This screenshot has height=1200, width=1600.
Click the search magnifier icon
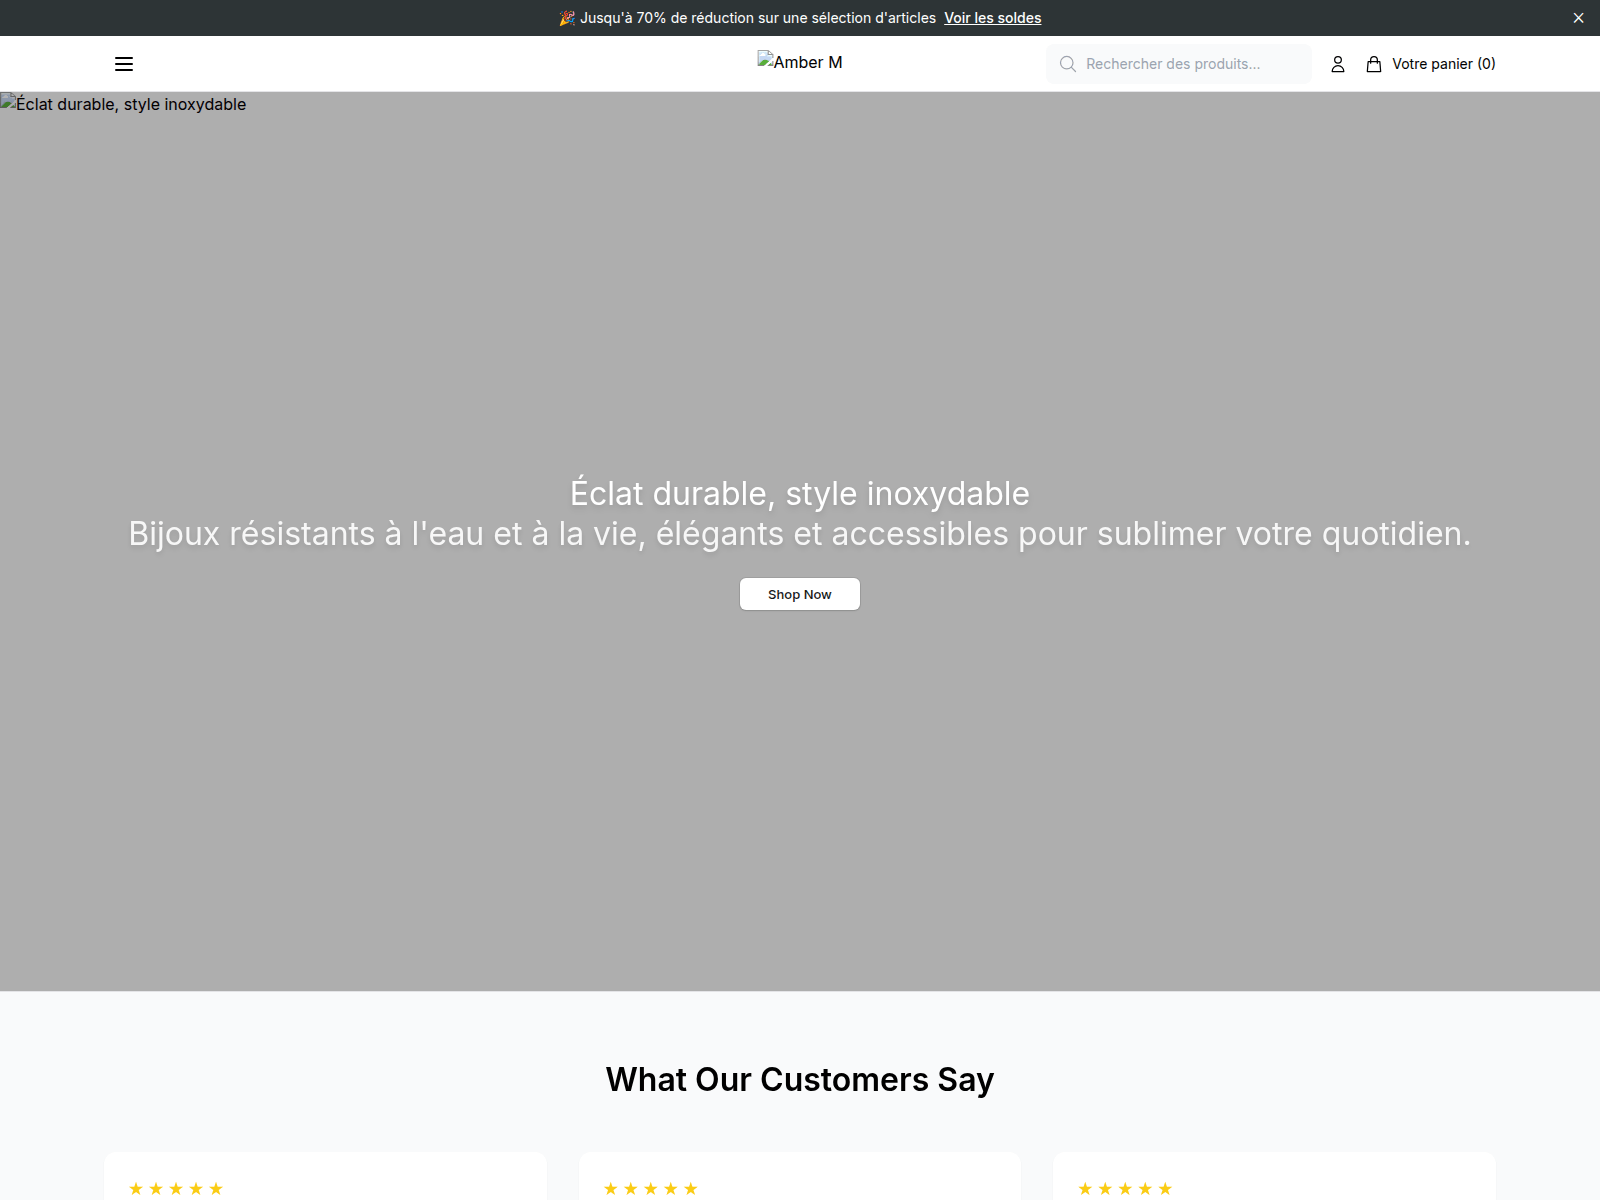coord(1068,64)
